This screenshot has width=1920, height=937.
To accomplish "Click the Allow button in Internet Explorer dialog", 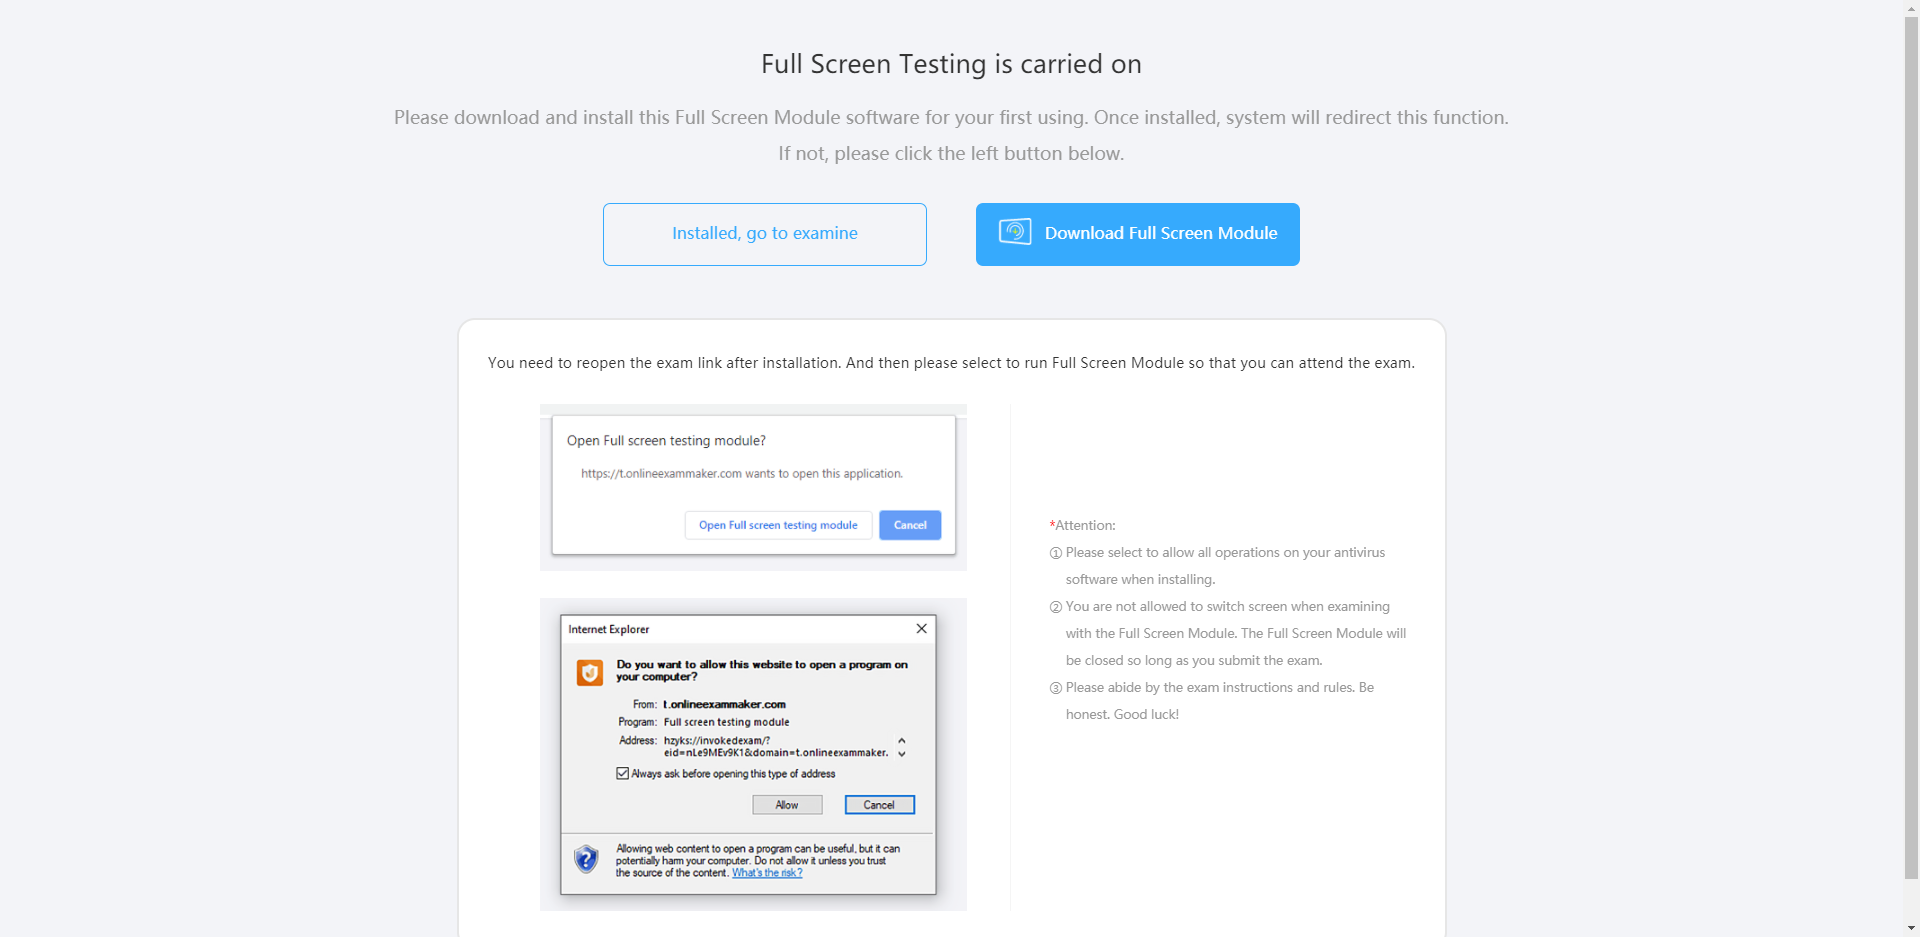I will [787, 805].
